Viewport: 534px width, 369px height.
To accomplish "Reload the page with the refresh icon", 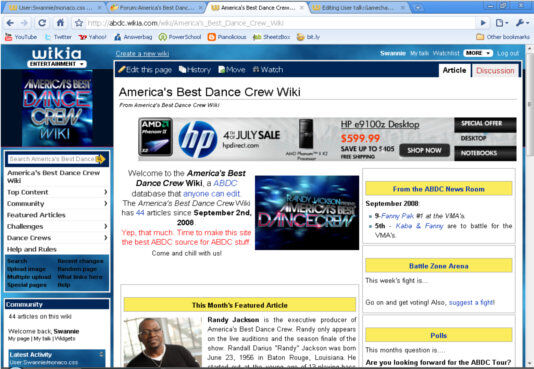I will 42,23.
